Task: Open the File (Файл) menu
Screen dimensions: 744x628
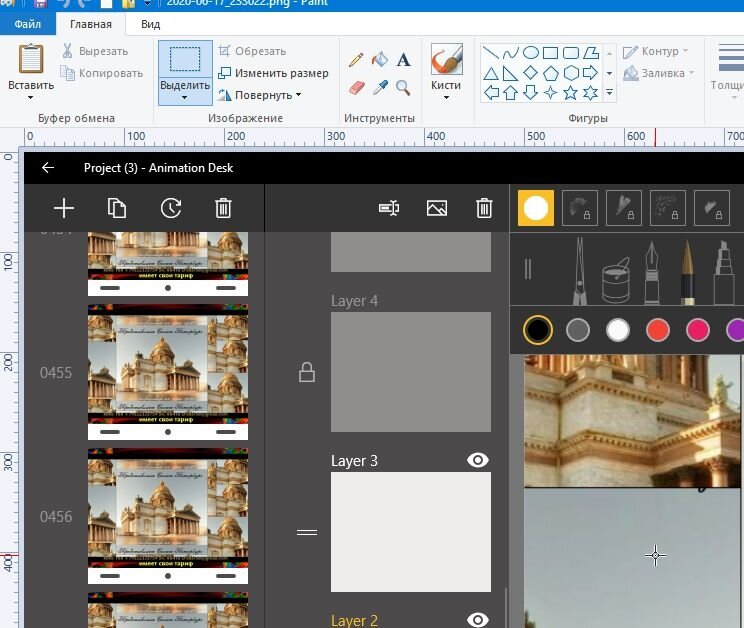Action: [x=28, y=24]
